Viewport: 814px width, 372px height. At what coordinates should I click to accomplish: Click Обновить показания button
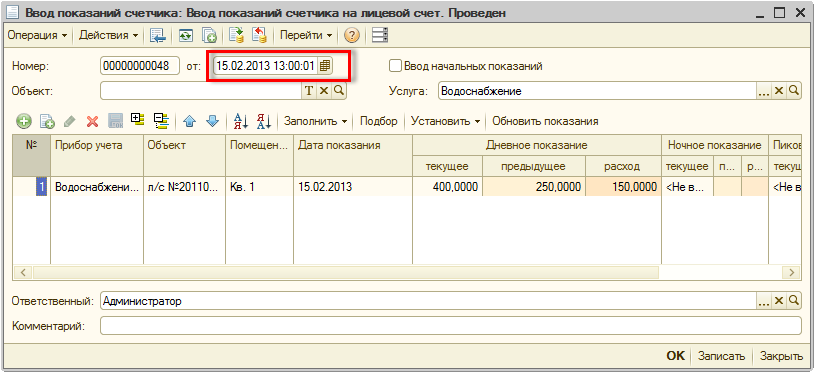point(545,121)
